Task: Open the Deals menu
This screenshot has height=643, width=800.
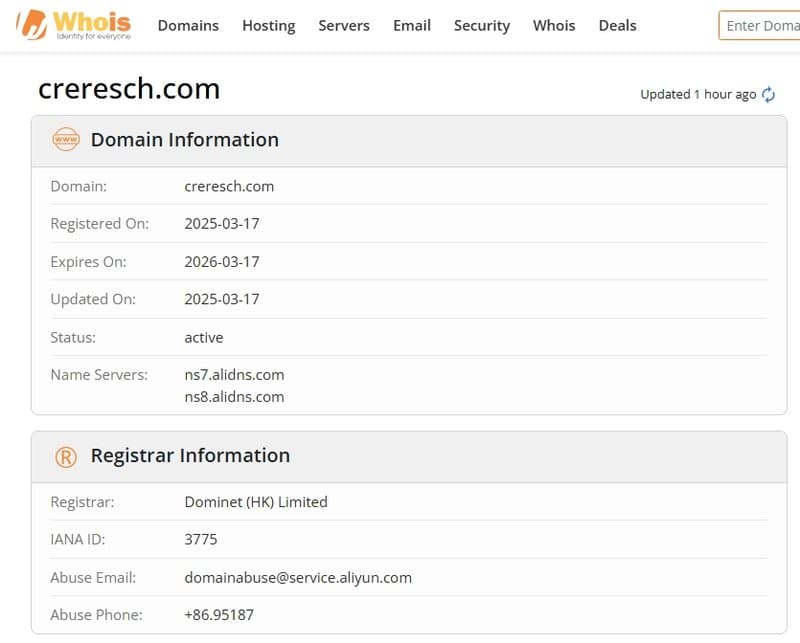Action: 617,26
